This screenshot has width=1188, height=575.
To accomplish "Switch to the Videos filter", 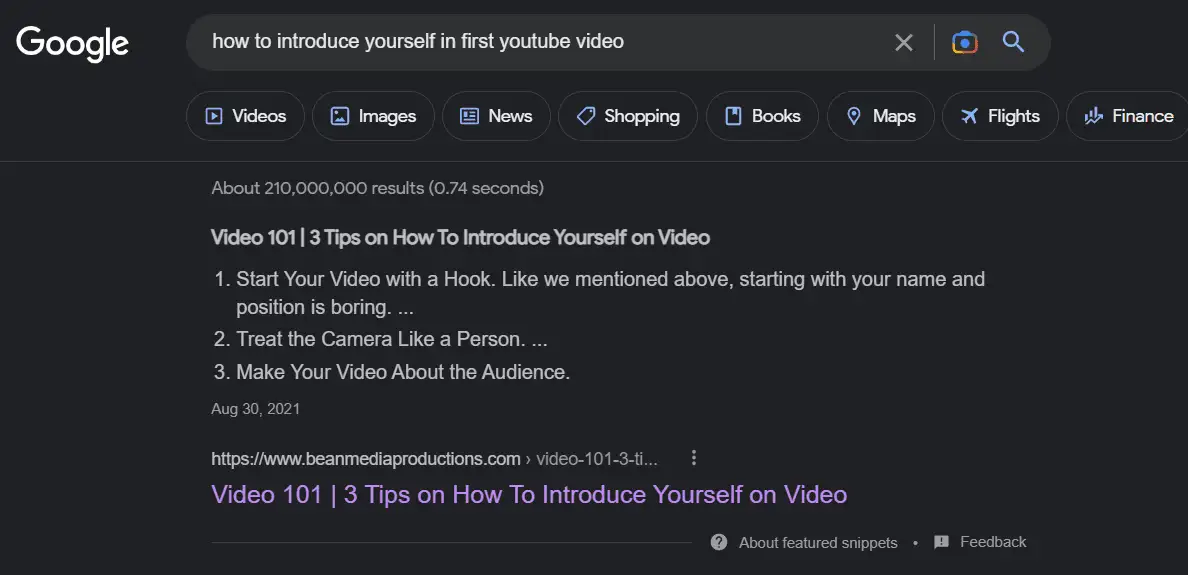I will (245, 116).
